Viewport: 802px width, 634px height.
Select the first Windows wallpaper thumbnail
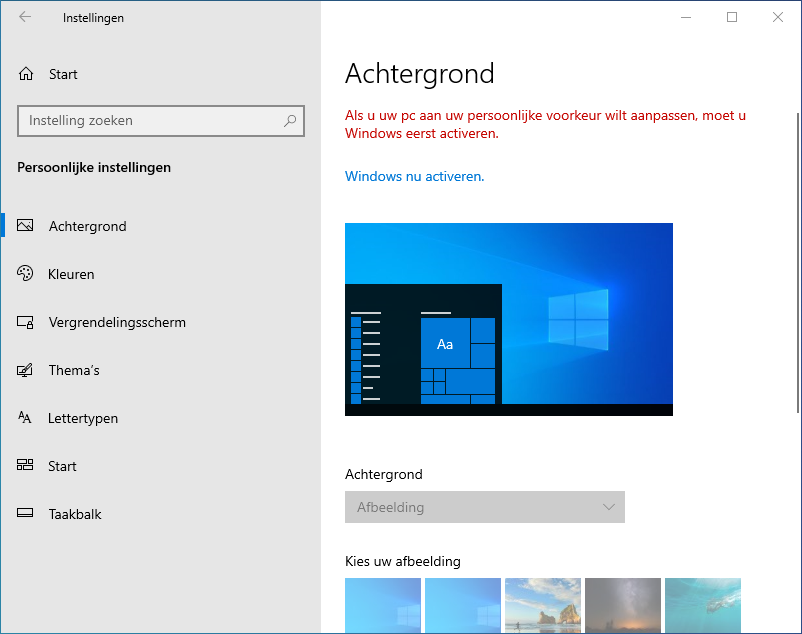click(x=382, y=605)
